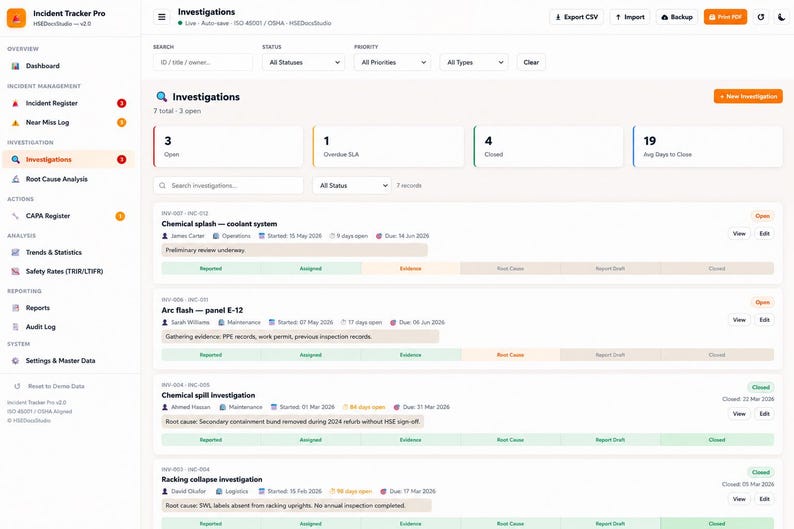Image resolution: width=794 pixels, height=529 pixels.
Task: Click the Overdue SLA stat card
Action: pyautogui.click(x=388, y=146)
